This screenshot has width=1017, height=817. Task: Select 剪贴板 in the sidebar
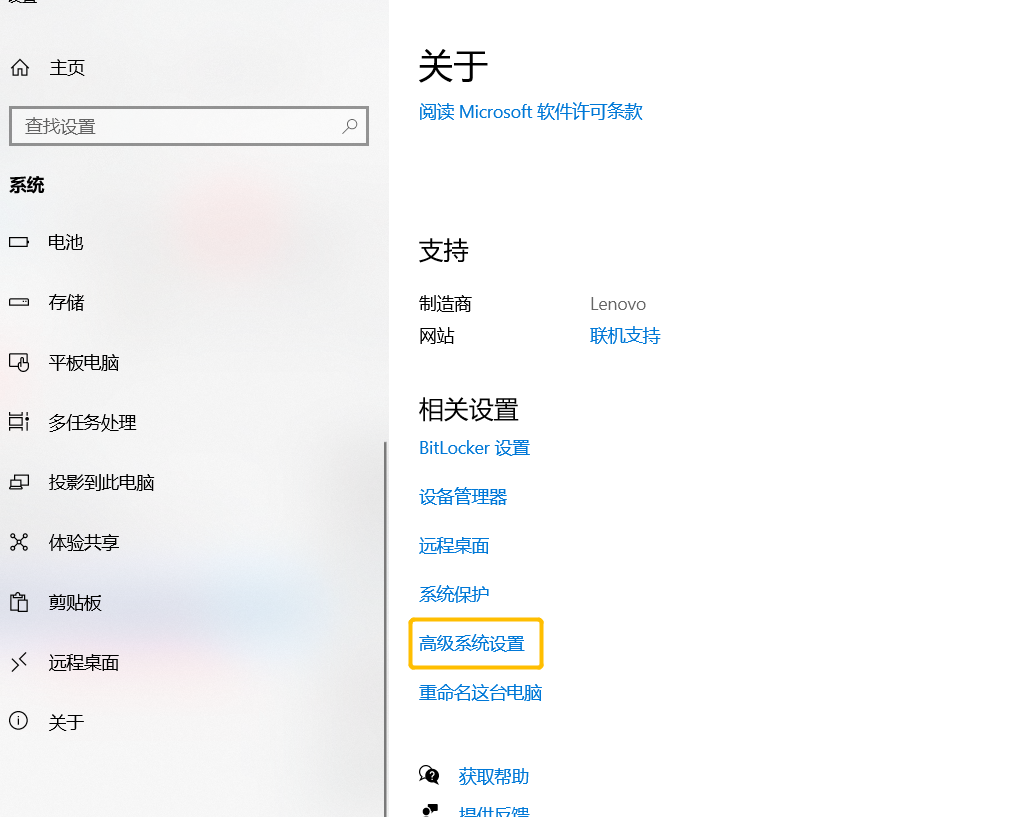[75, 602]
